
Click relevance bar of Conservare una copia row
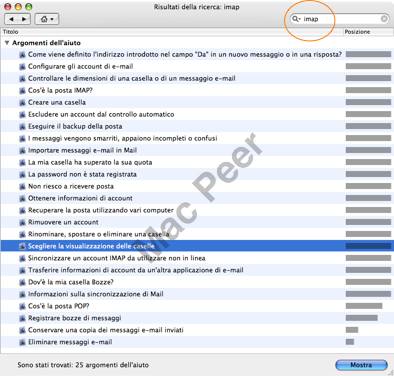[352, 330]
